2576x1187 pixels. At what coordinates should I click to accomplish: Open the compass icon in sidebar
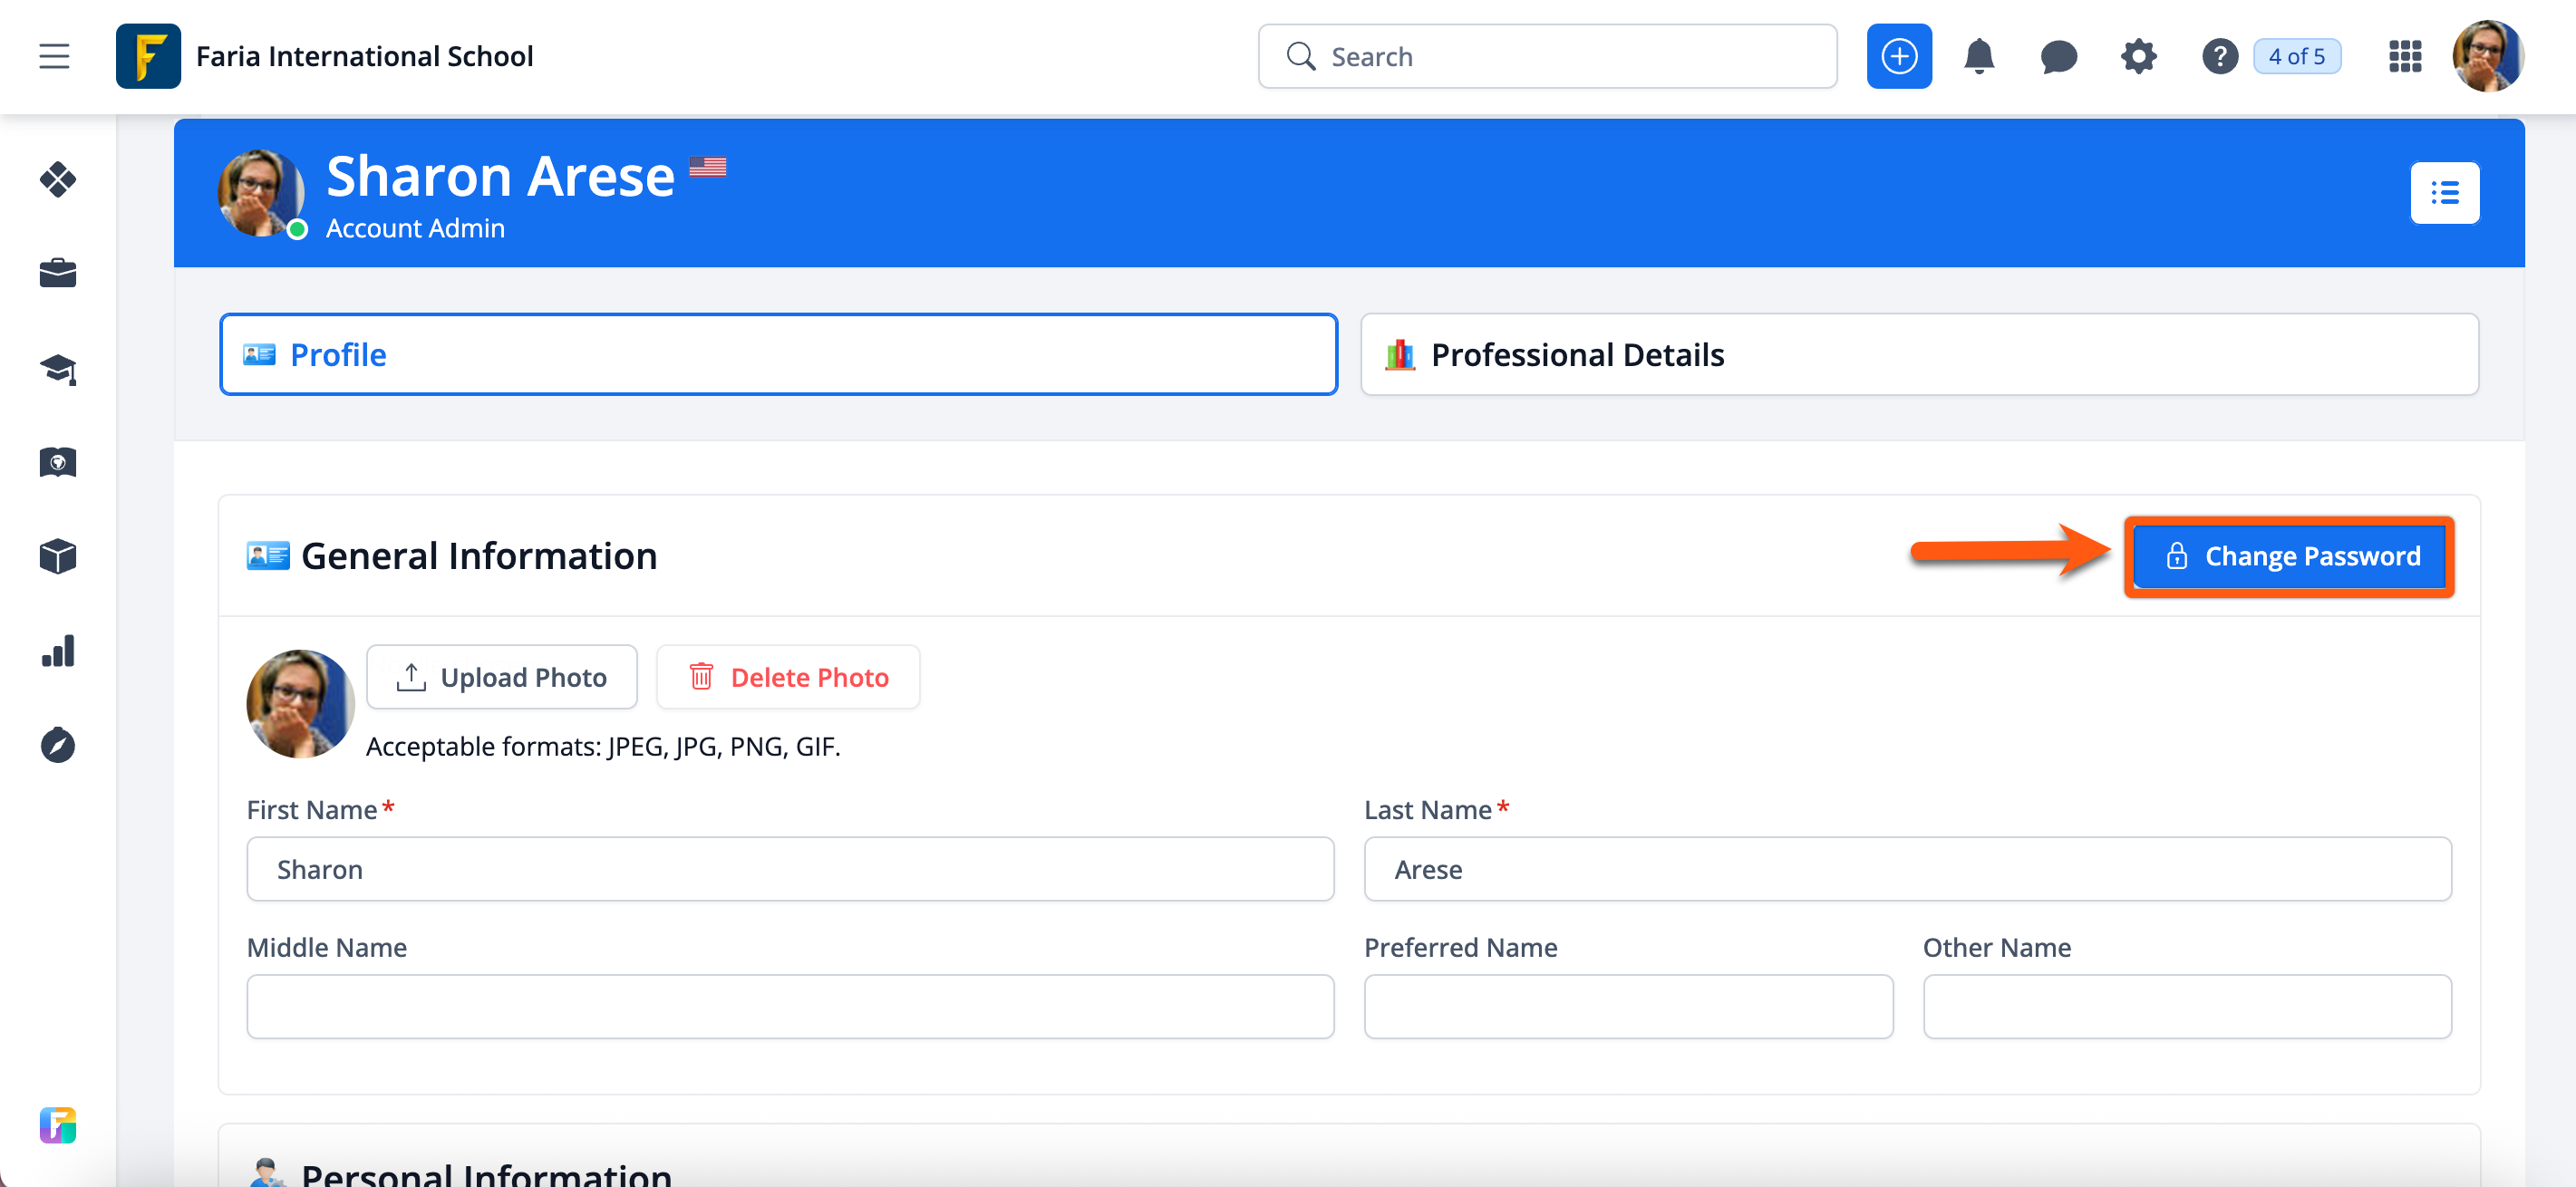pos(58,745)
